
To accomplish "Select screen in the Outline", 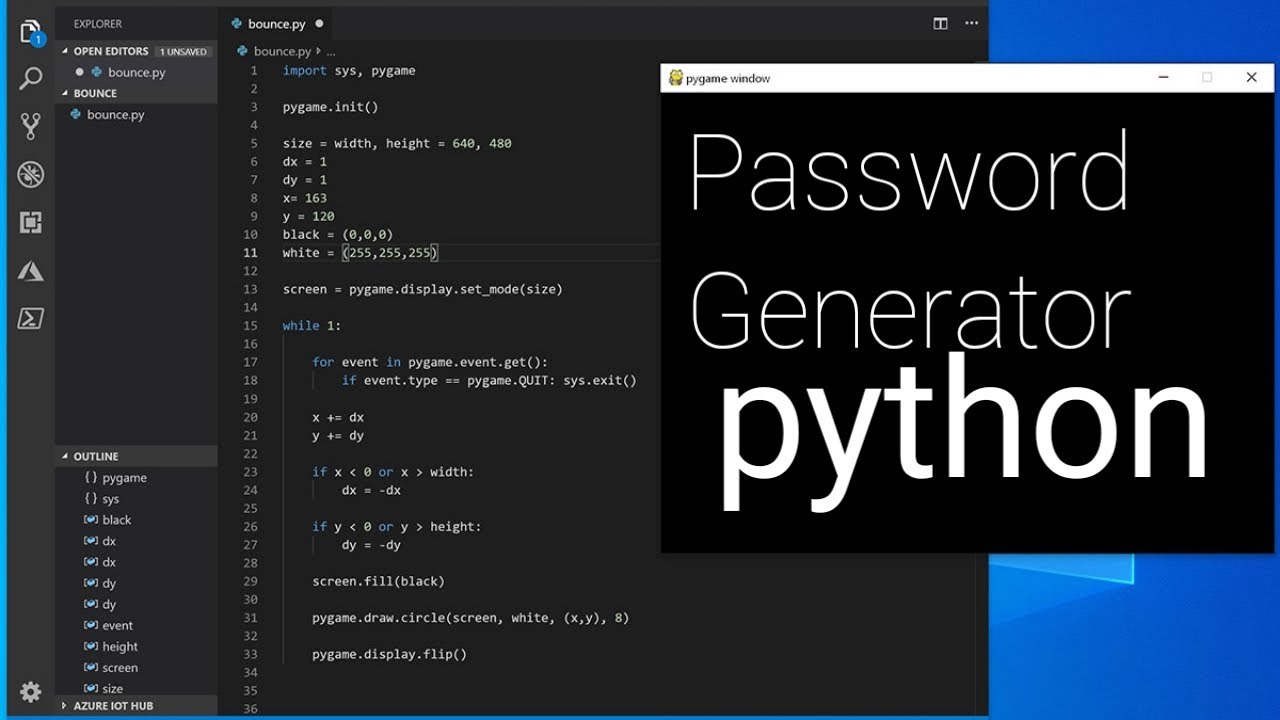I will click(x=120, y=667).
